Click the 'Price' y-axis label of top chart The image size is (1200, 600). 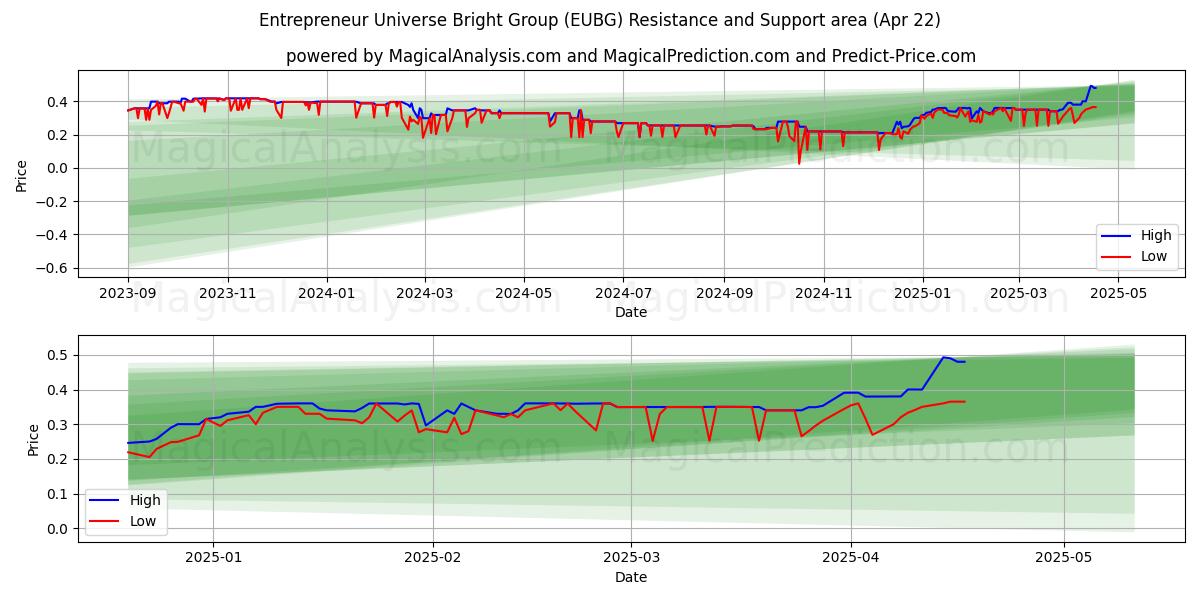tap(22, 175)
